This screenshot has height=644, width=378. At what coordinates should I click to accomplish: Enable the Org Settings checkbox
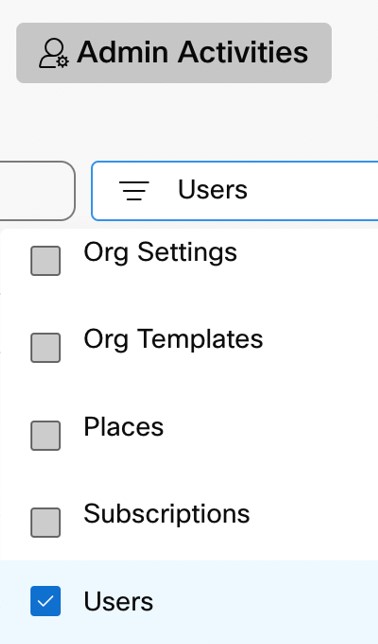tap(46, 260)
